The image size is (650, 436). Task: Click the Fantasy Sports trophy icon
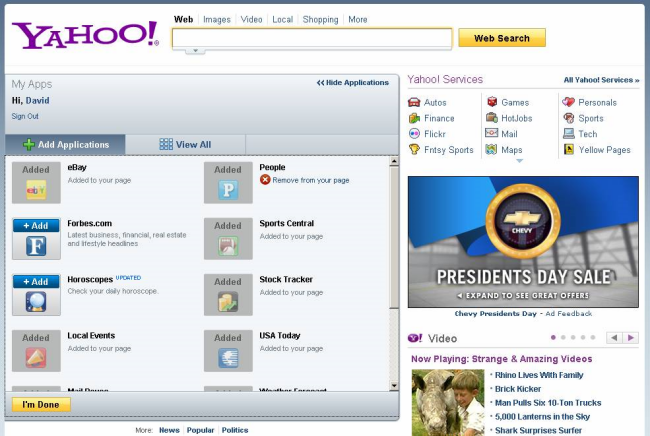click(414, 149)
